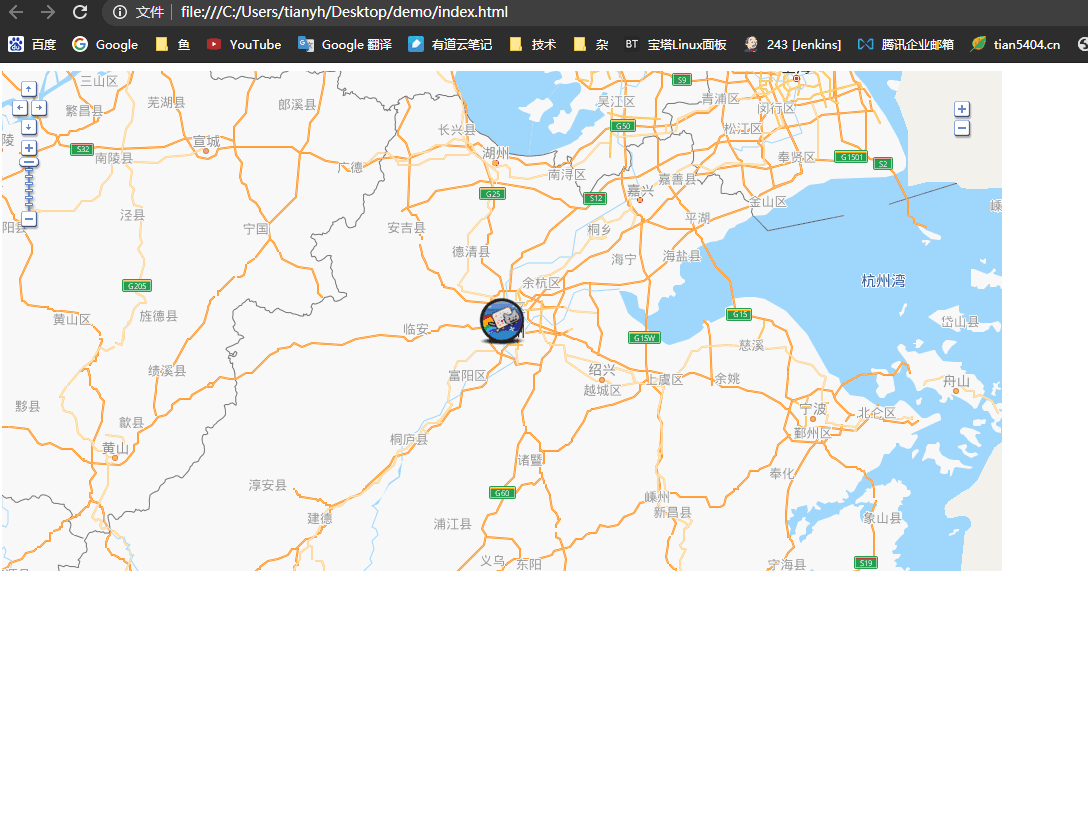Screen dimensions: 1088x840
Task: Open the Google 翻译 bookmark
Action: [x=345, y=44]
